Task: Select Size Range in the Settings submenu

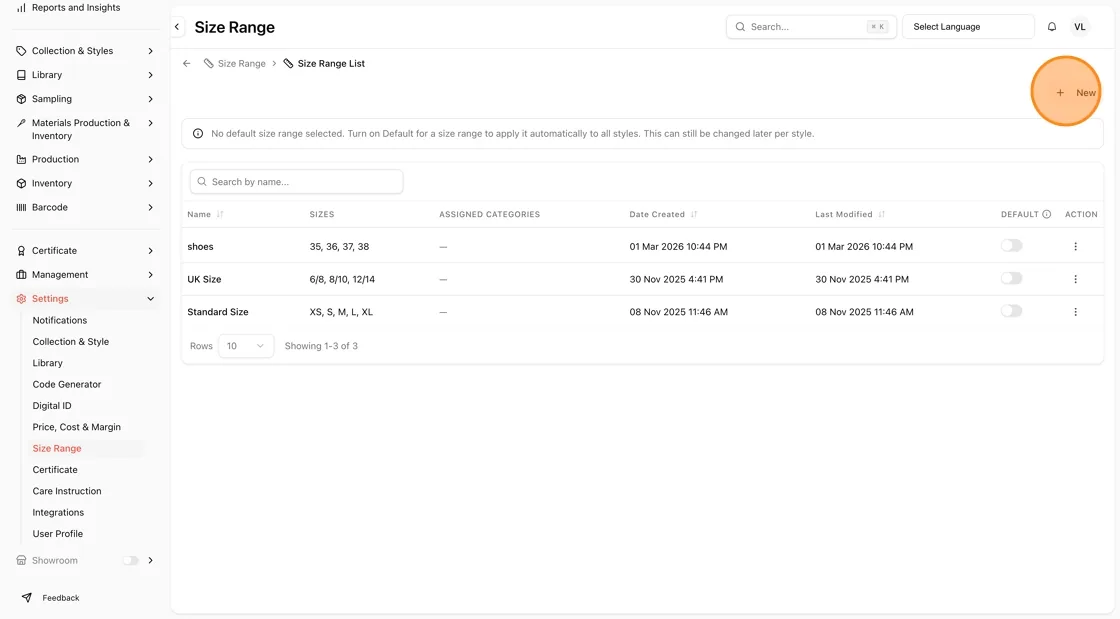Action: click(x=56, y=448)
